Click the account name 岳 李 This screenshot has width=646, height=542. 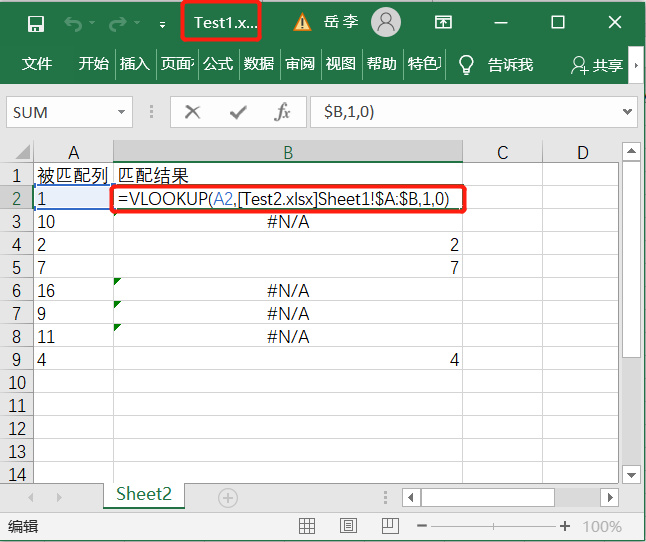coord(341,22)
